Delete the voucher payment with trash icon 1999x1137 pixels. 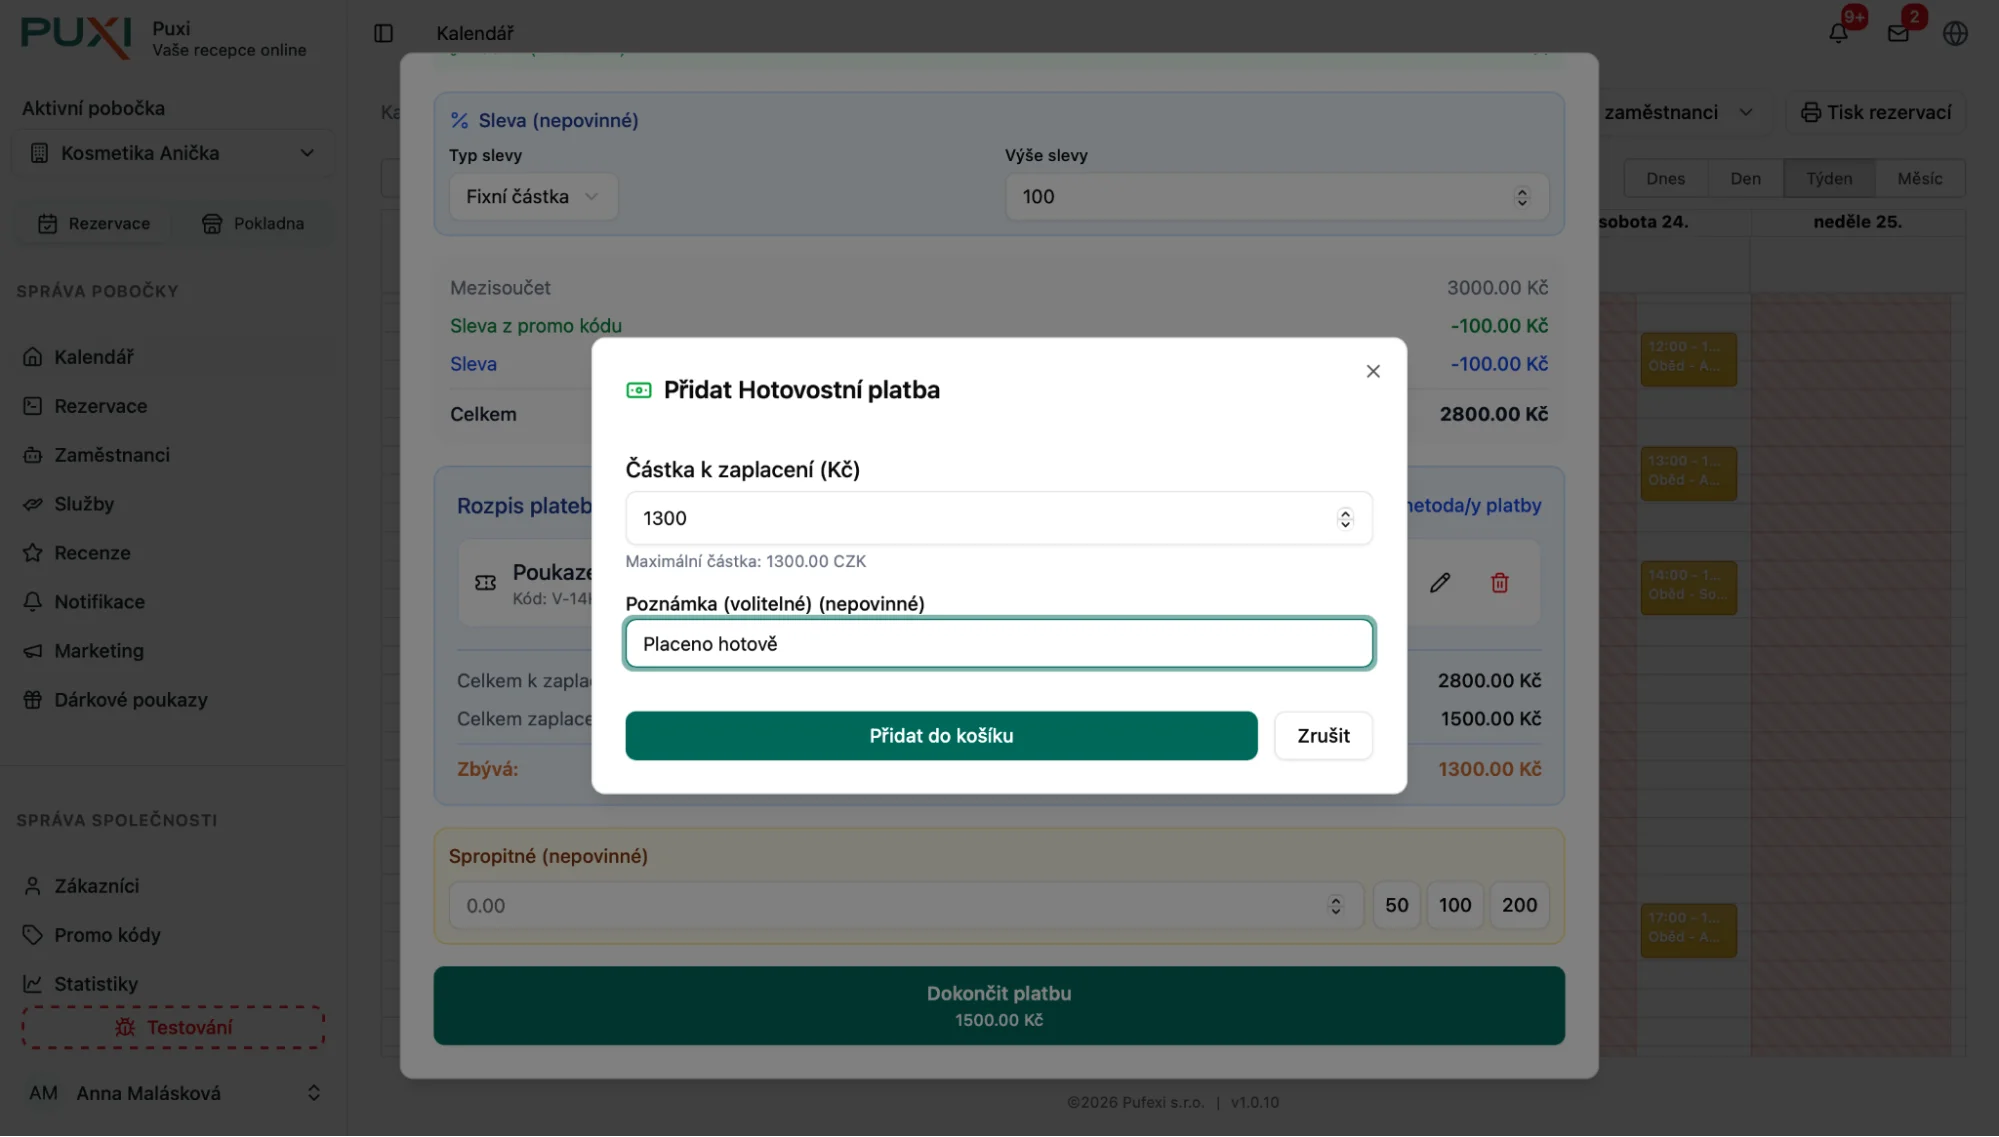click(1499, 583)
